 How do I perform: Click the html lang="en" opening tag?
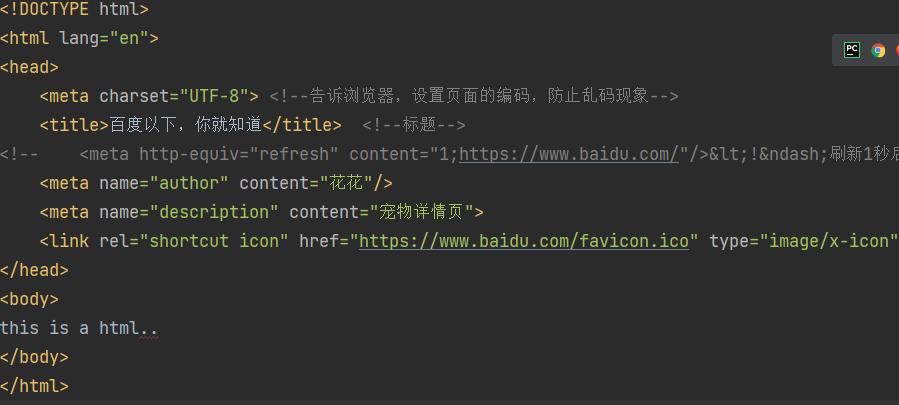tap(79, 39)
